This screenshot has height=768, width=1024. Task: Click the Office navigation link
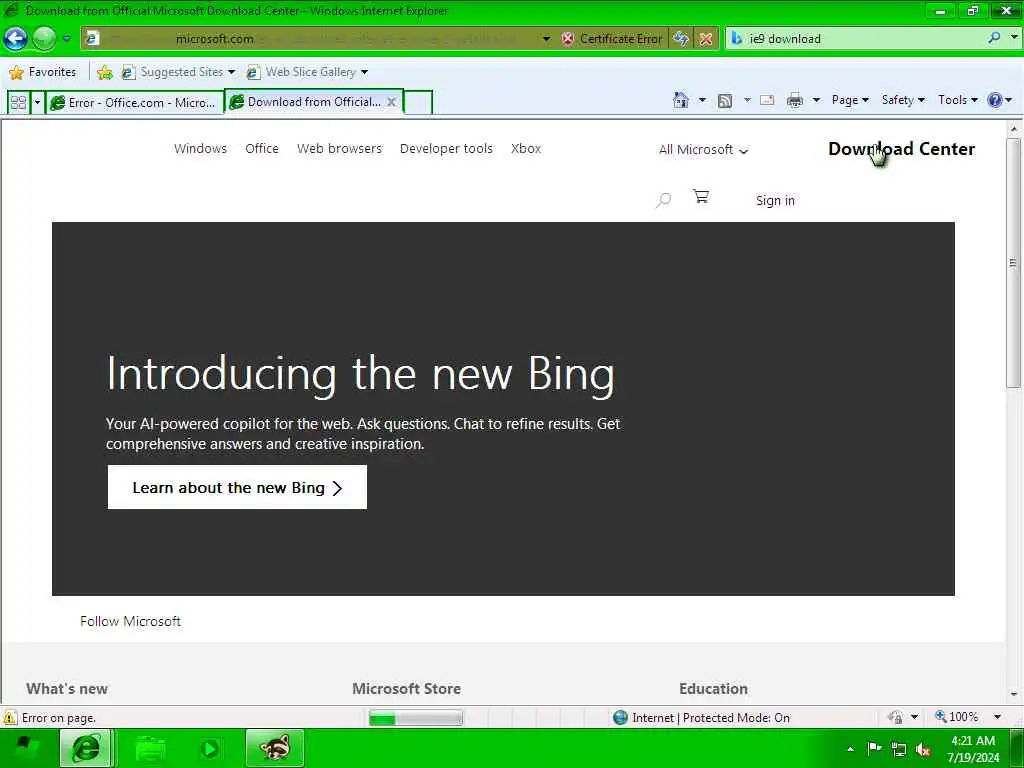pos(262,148)
